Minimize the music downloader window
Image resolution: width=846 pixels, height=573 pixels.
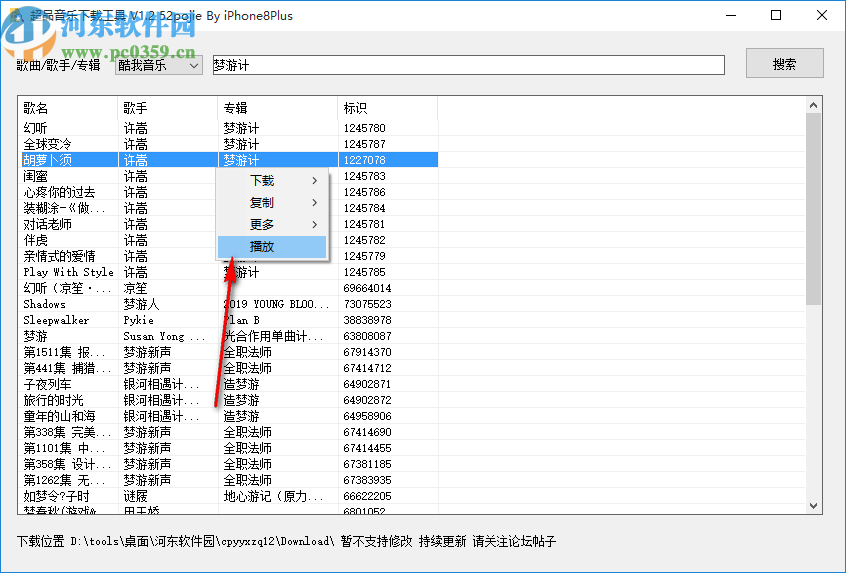pyautogui.click(x=731, y=15)
